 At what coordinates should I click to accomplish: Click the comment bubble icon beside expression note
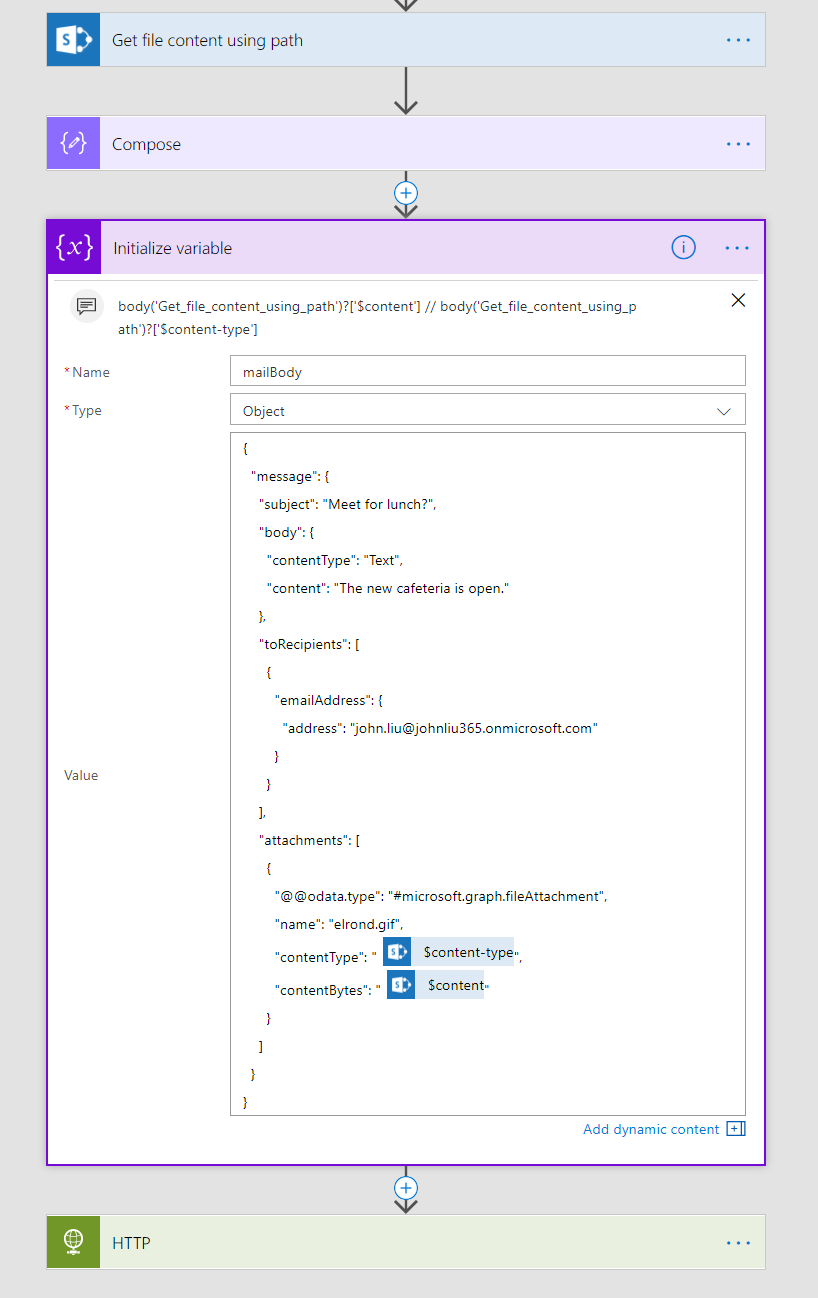tap(87, 305)
